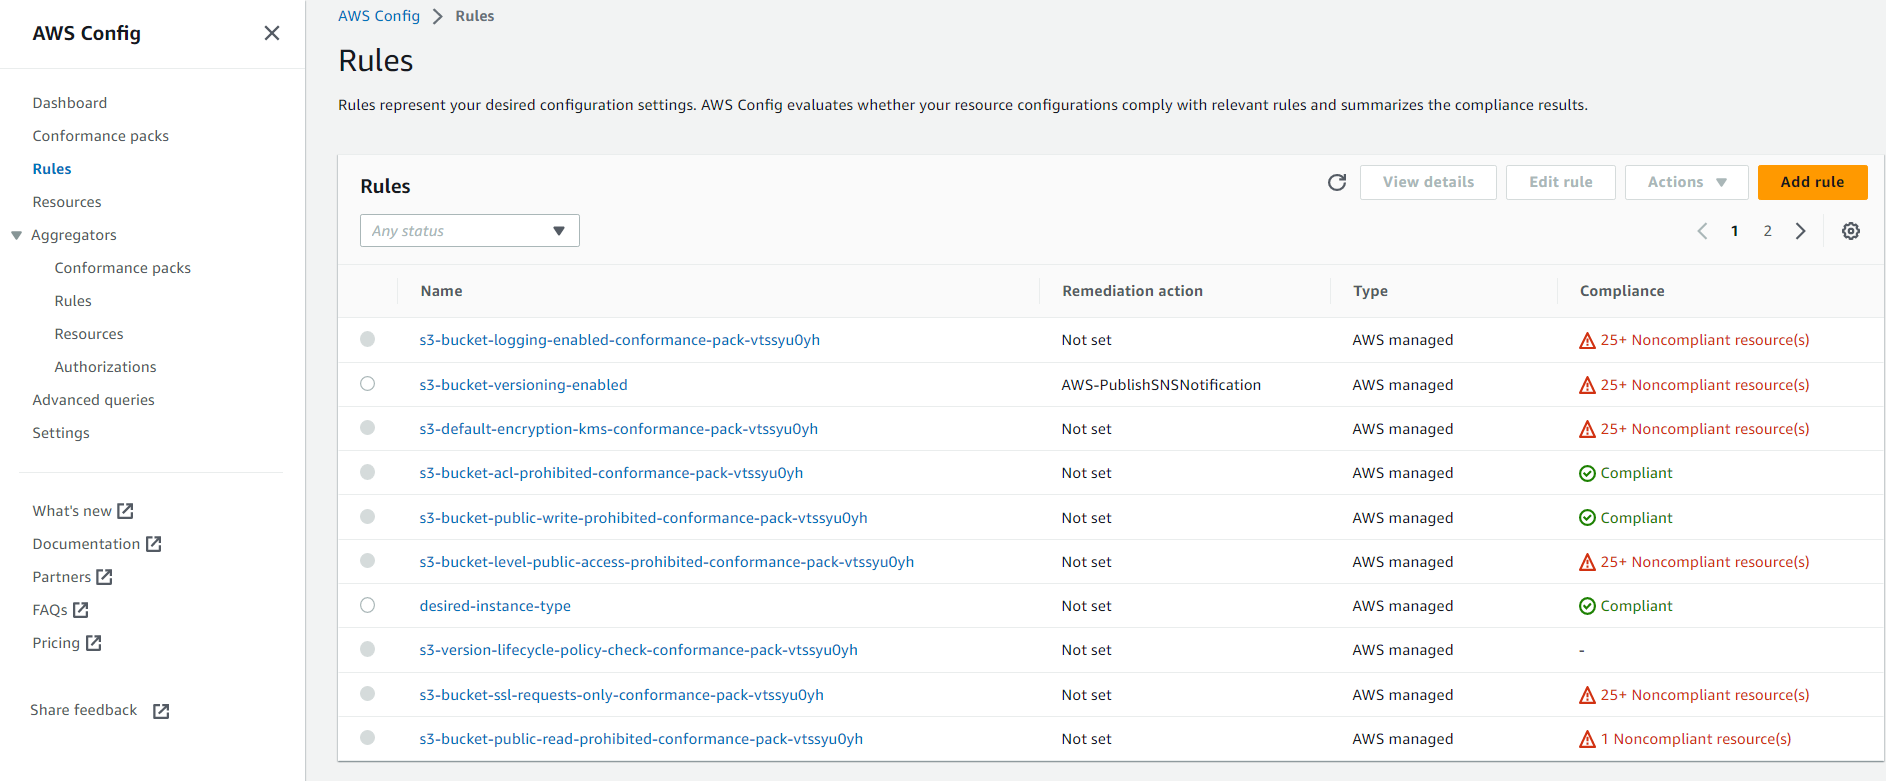This screenshot has width=1886, height=781.
Task: Open Advanced queries in sidebar
Action: (x=94, y=400)
